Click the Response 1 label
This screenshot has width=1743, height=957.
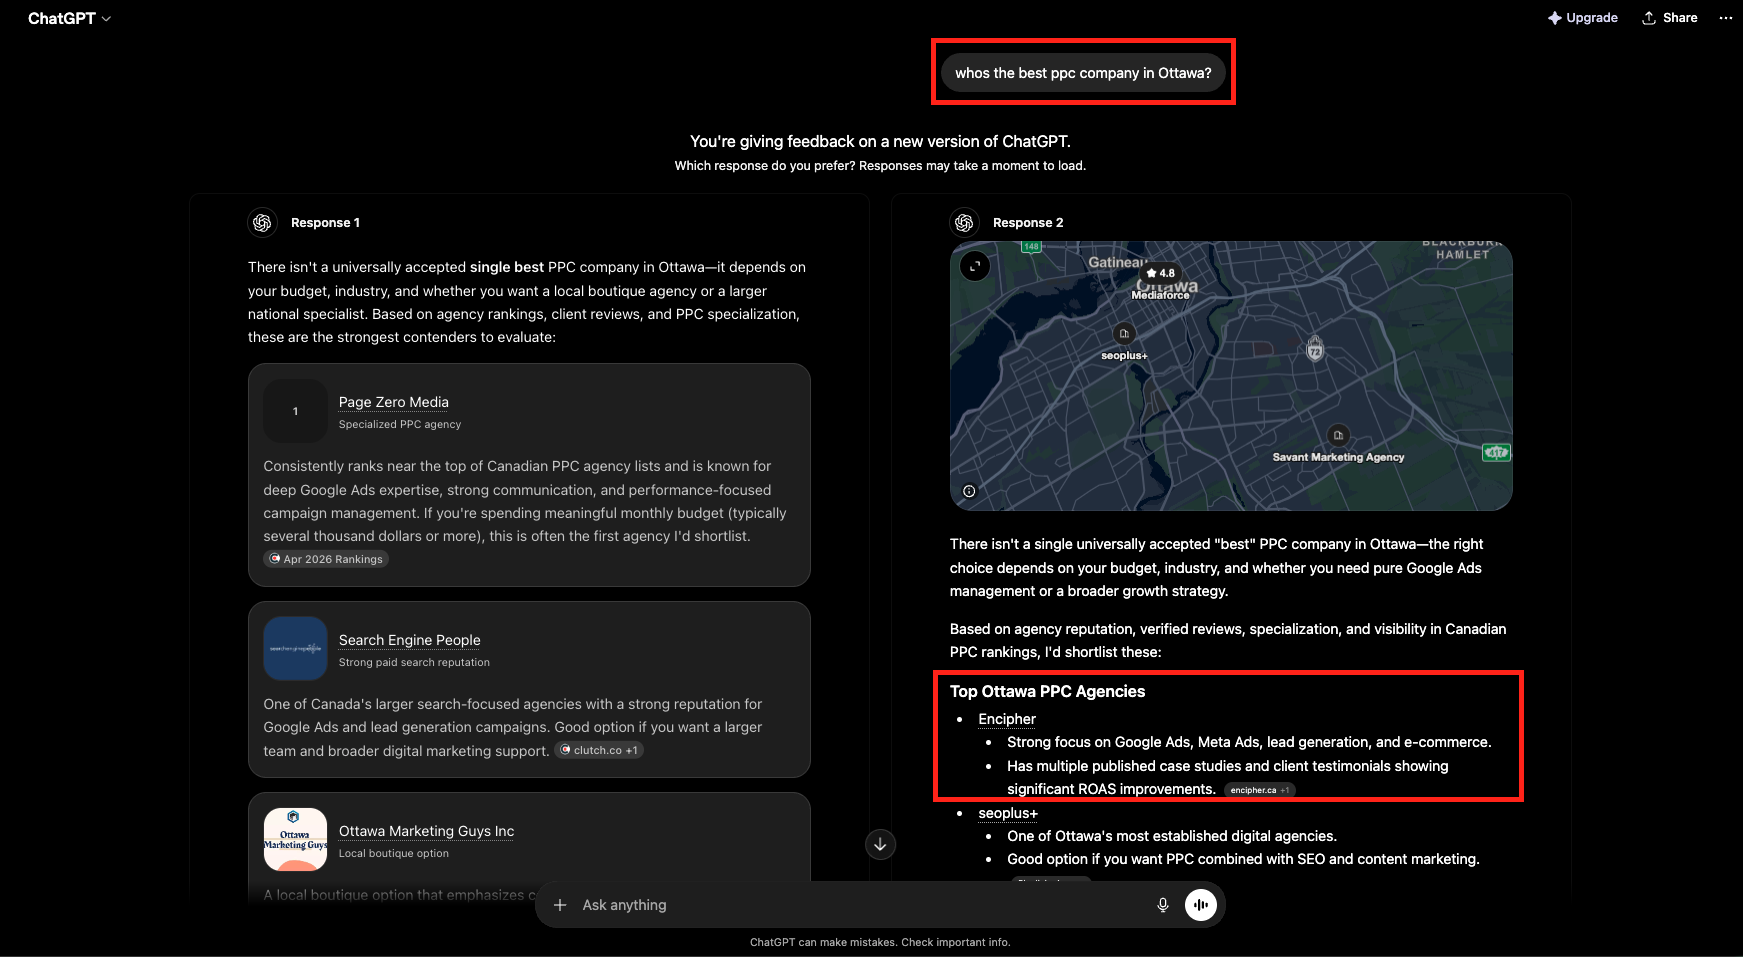[325, 223]
